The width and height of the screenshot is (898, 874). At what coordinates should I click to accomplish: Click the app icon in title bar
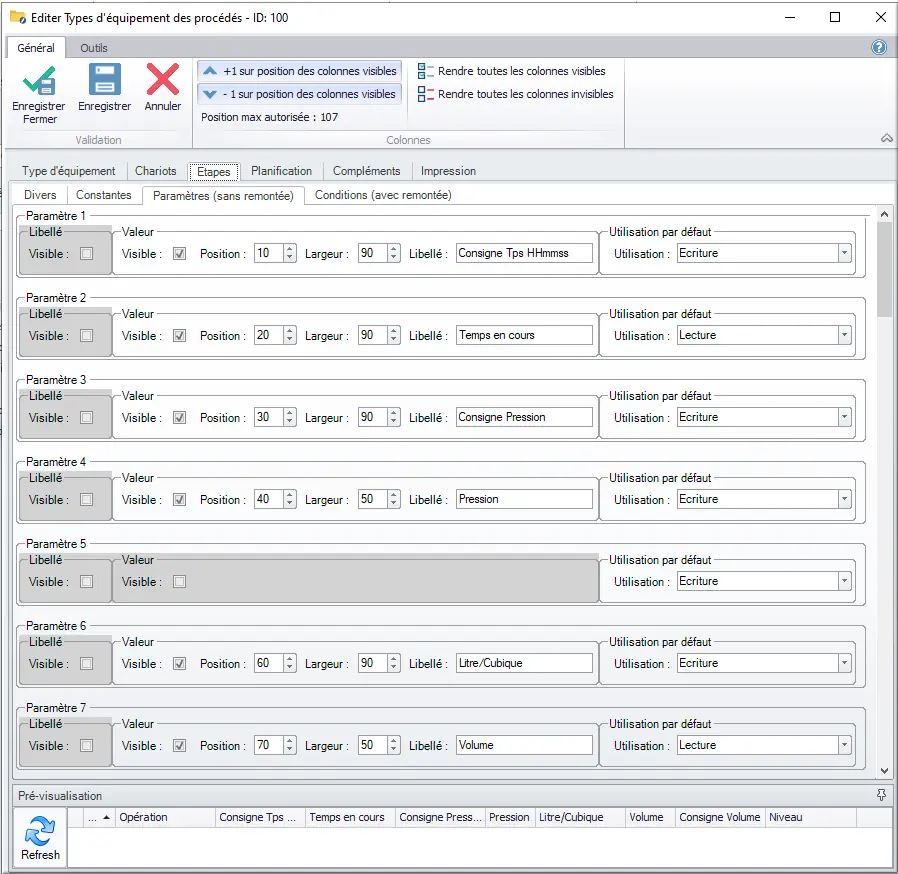point(18,18)
